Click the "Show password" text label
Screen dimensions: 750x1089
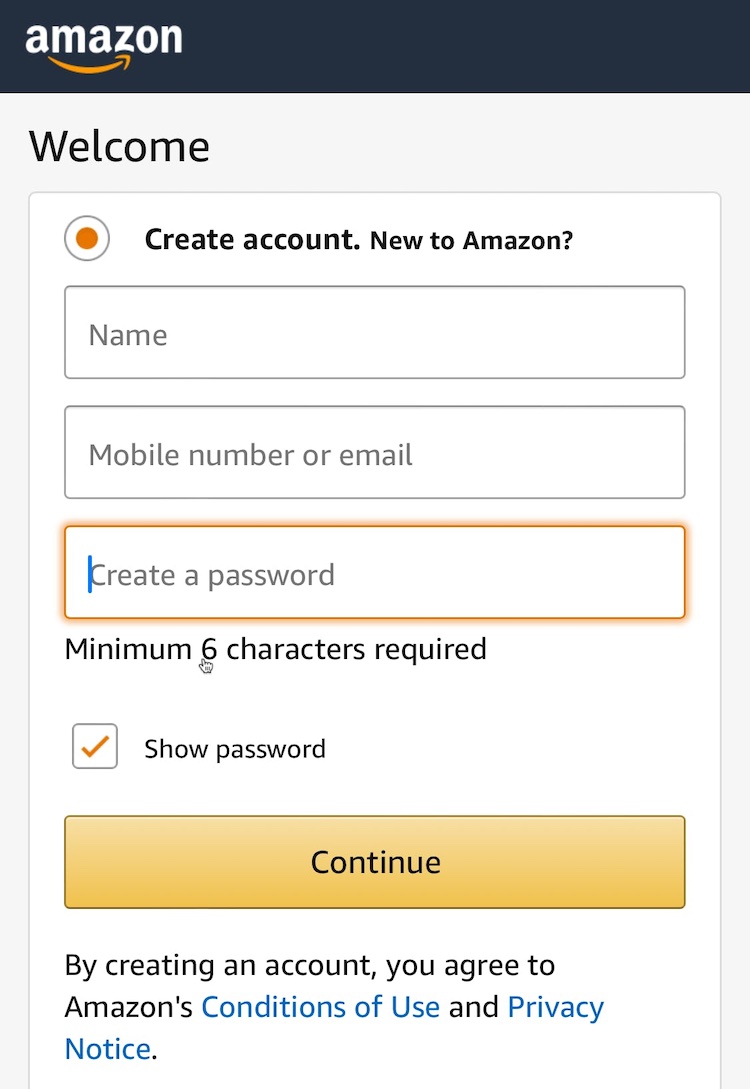click(235, 749)
